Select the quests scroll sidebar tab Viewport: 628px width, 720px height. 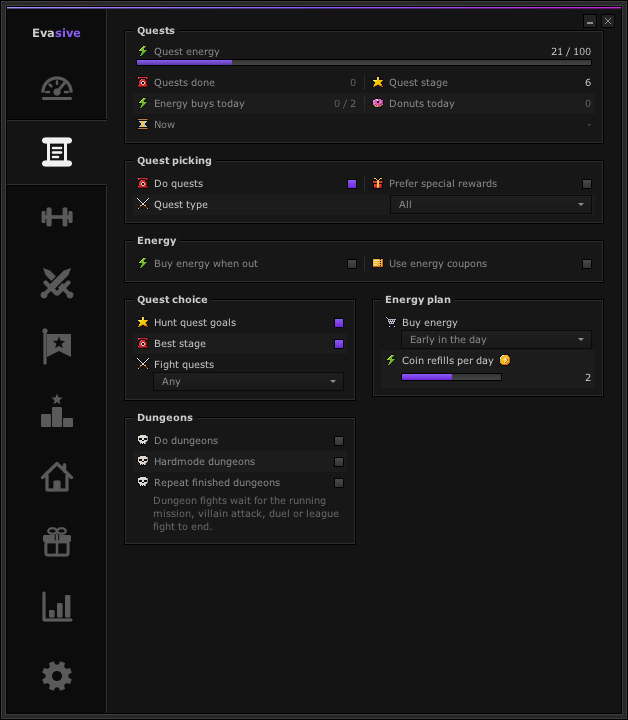click(x=57, y=152)
